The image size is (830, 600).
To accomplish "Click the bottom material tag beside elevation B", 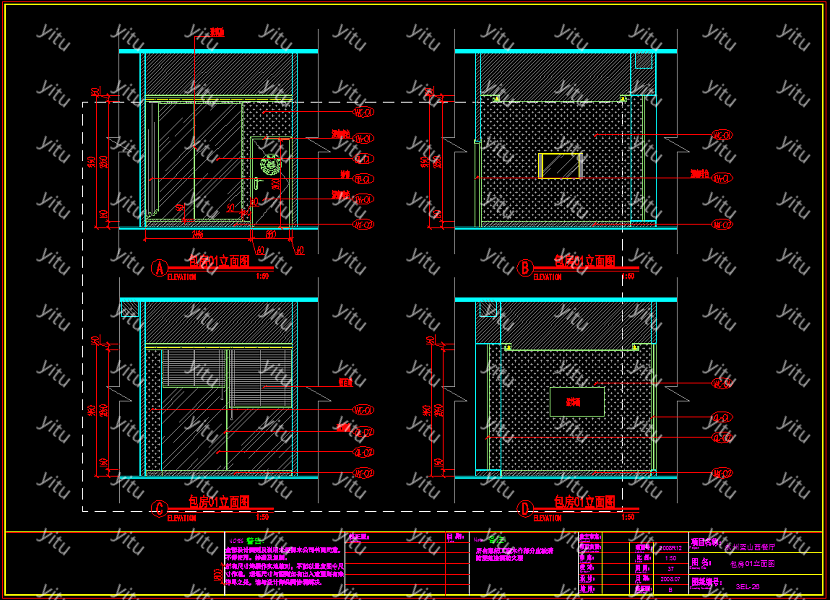I will pos(722,224).
